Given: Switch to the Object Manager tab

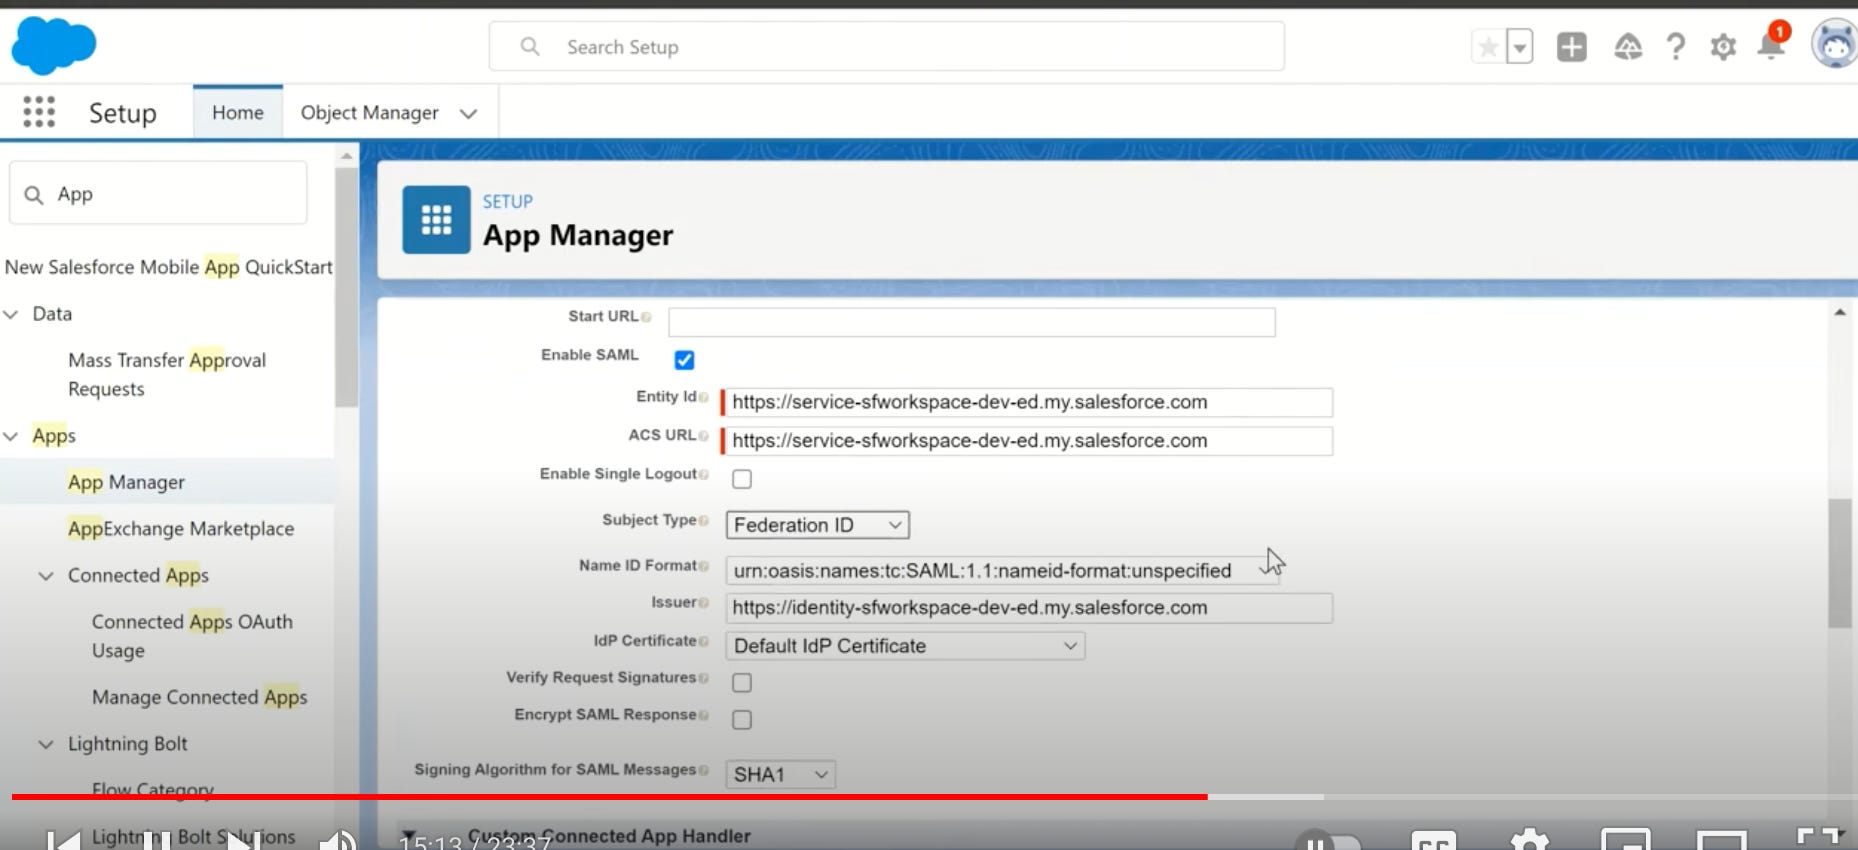Looking at the screenshot, I should [x=370, y=113].
